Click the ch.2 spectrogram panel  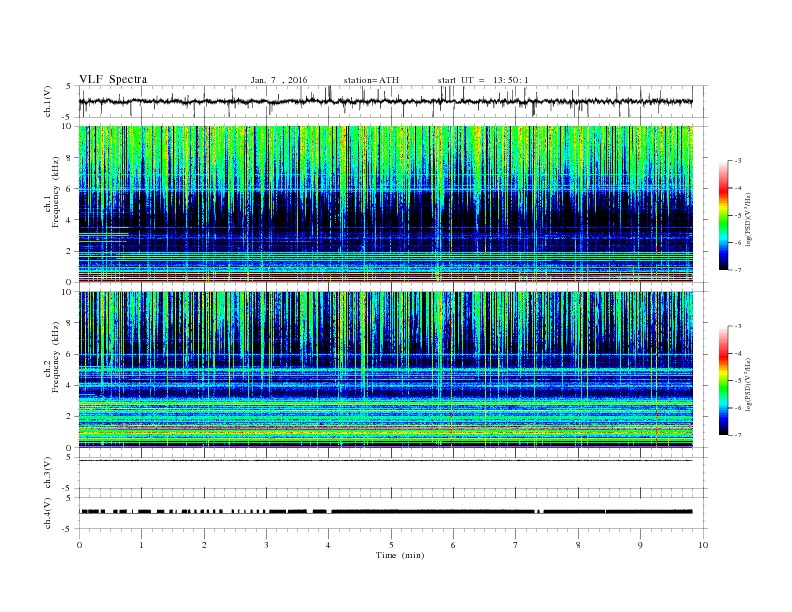click(x=386, y=370)
